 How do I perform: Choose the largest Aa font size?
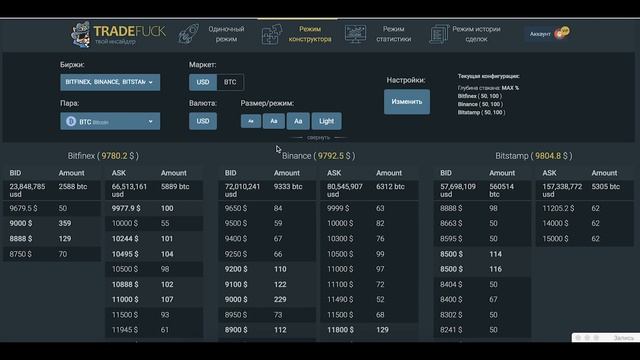[x=298, y=121]
